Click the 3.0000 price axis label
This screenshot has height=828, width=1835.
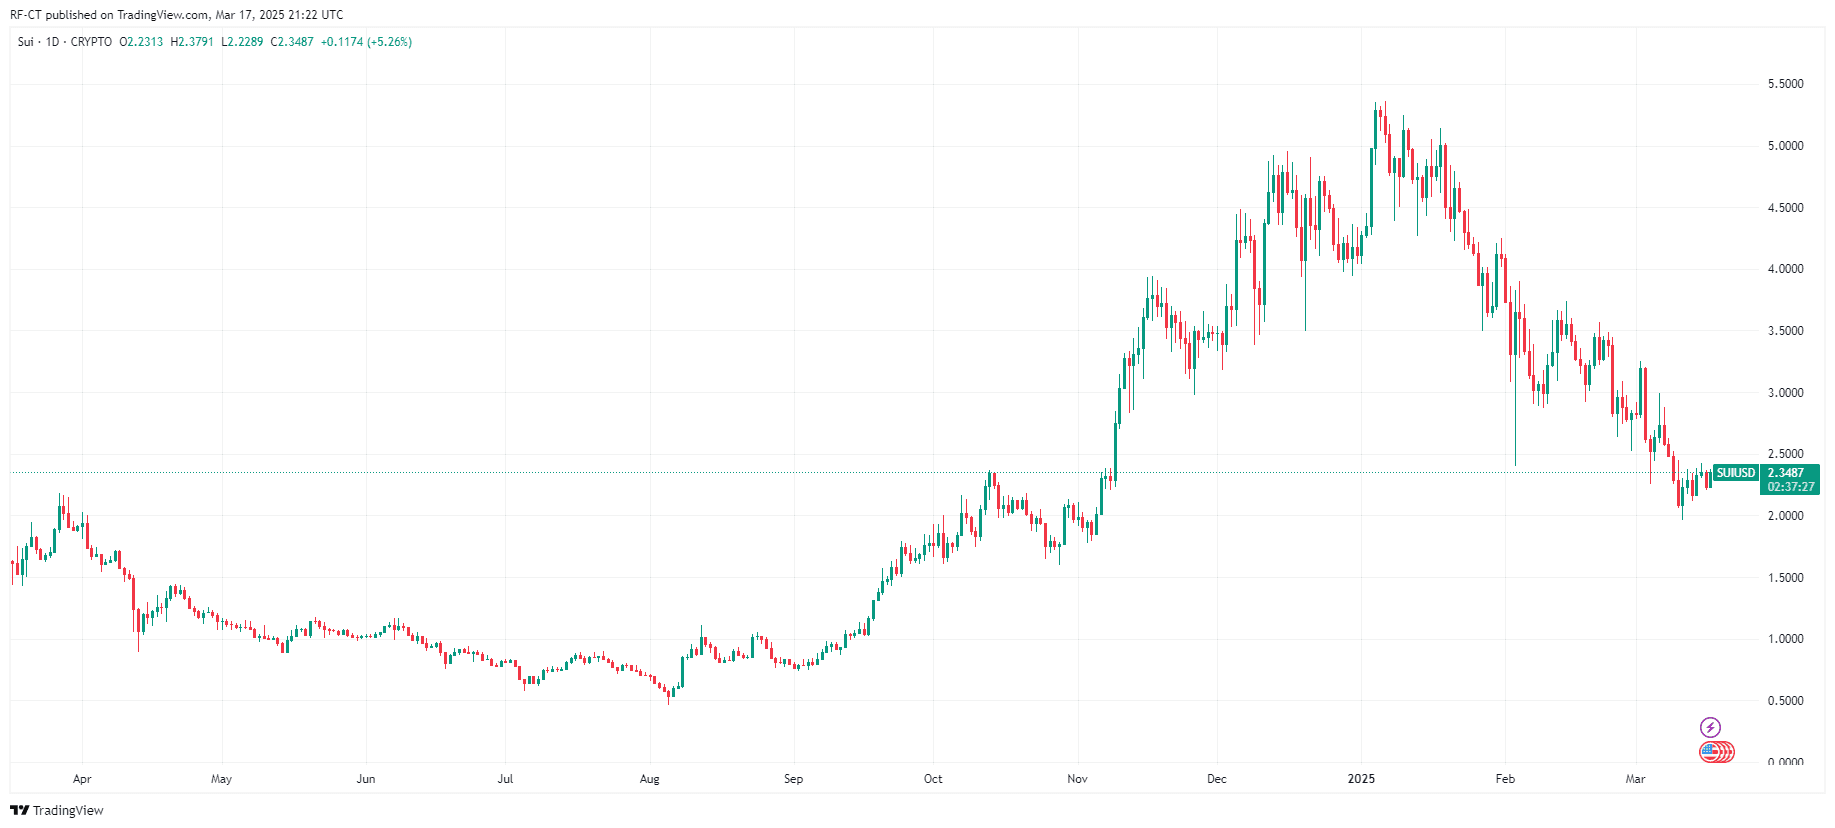[1785, 393]
